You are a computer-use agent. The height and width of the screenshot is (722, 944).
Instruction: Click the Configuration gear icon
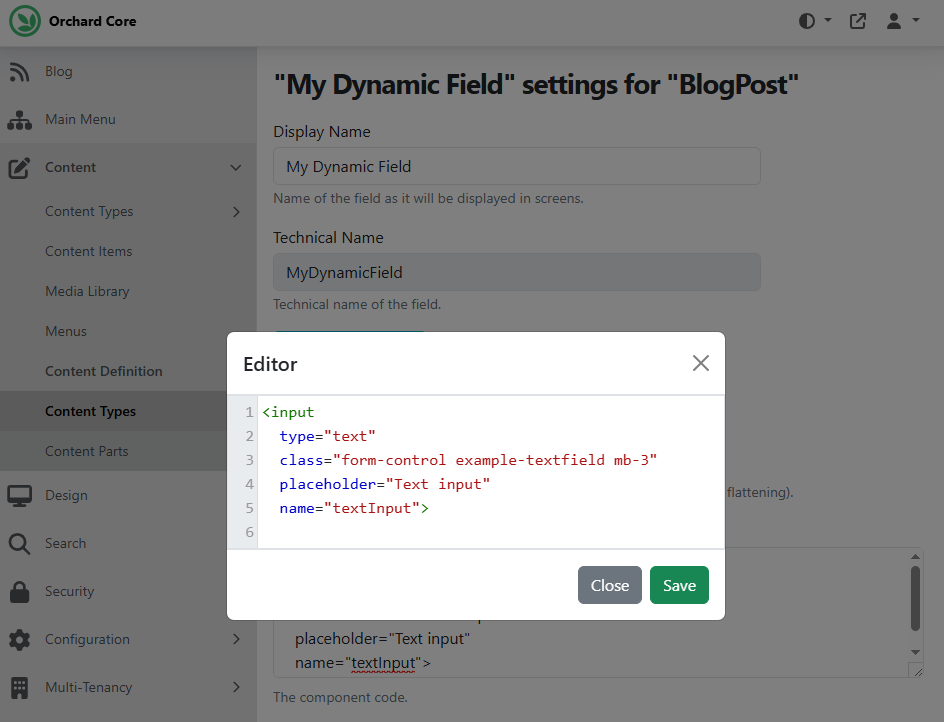(19, 640)
